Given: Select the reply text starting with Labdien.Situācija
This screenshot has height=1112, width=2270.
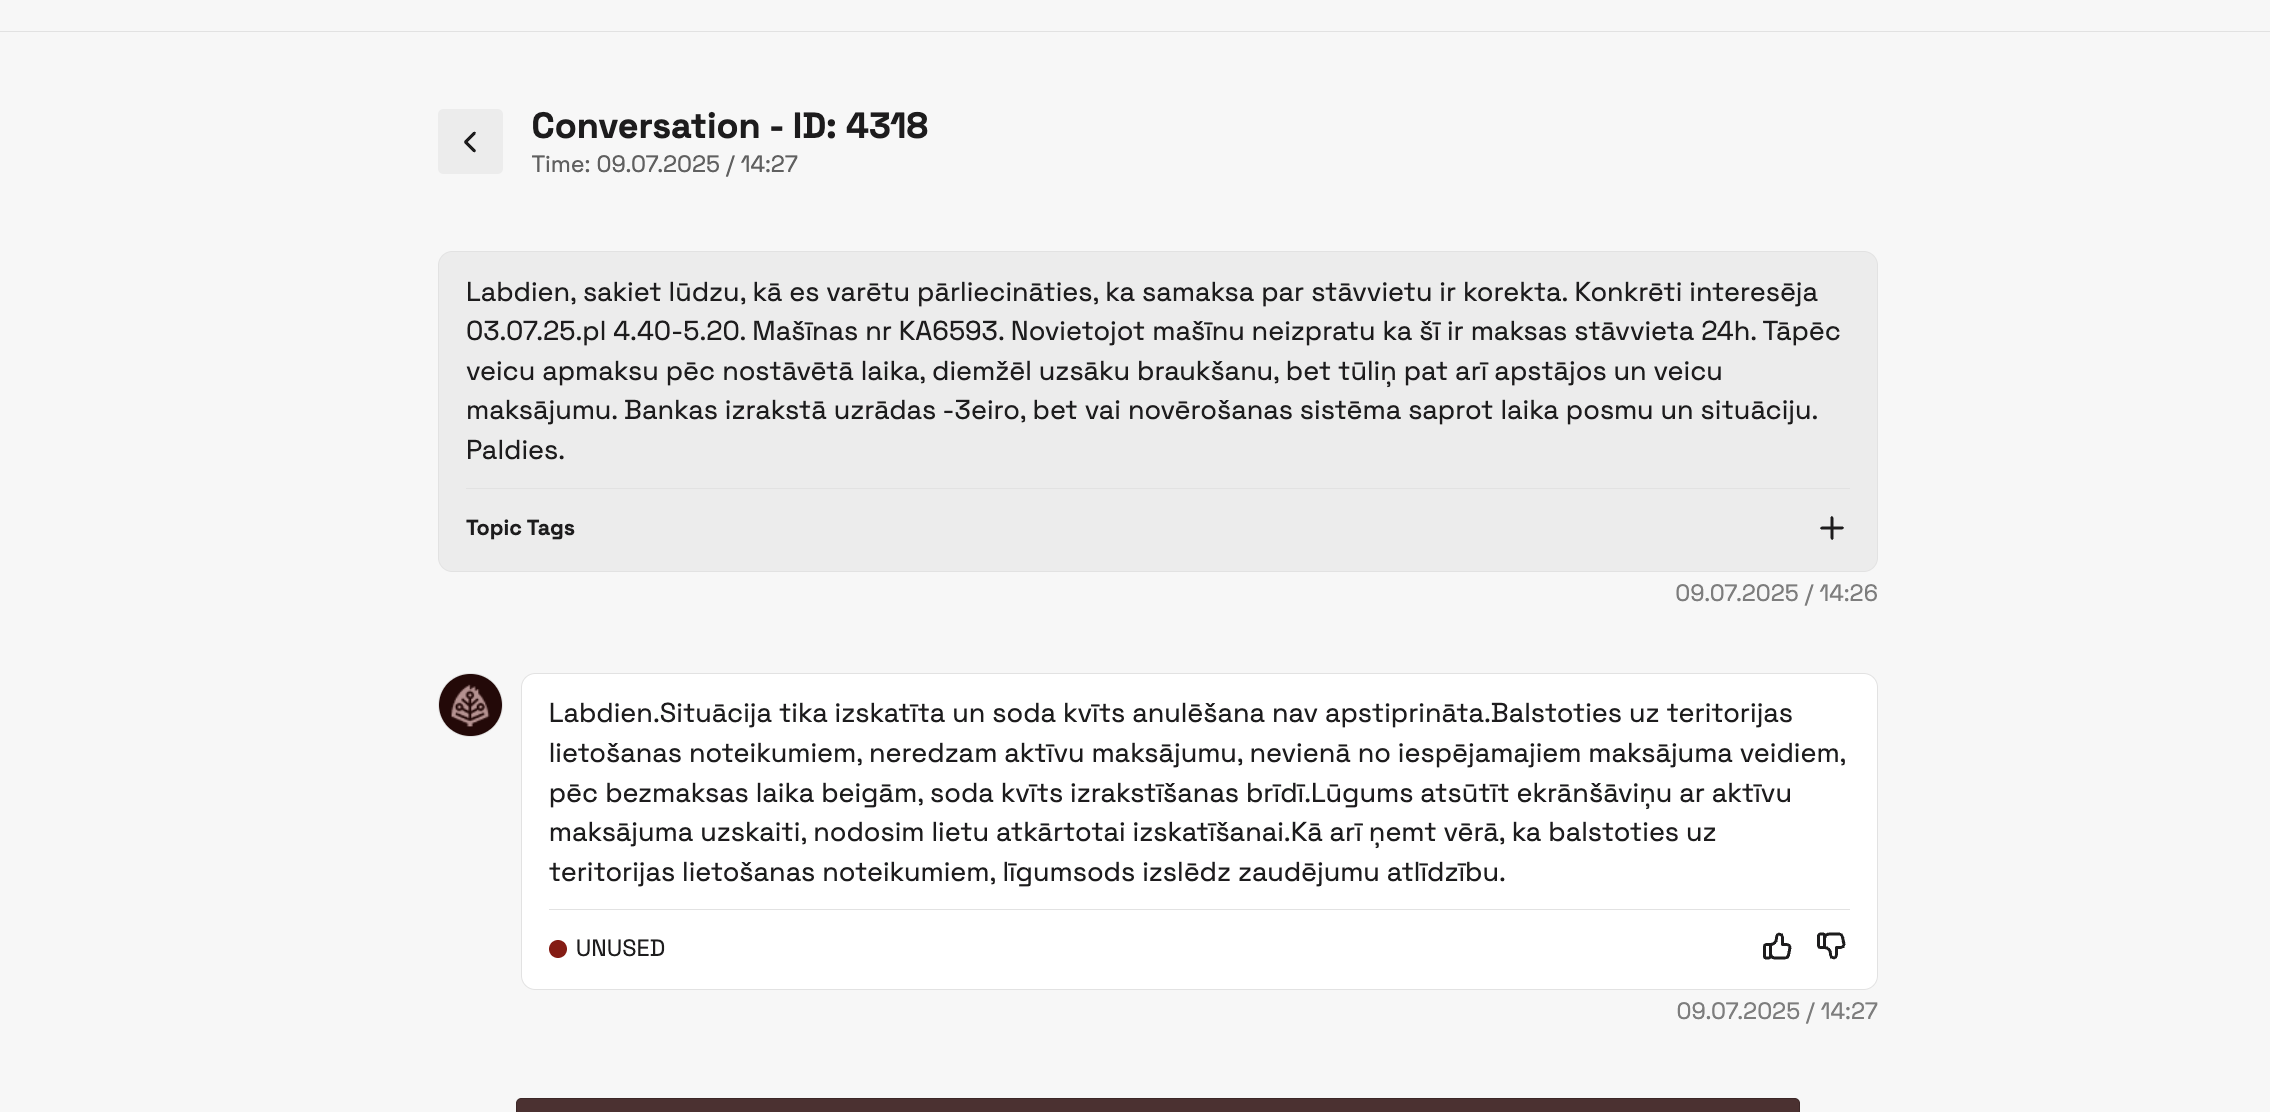Looking at the screenshot, I should (x=1198, y=792).
